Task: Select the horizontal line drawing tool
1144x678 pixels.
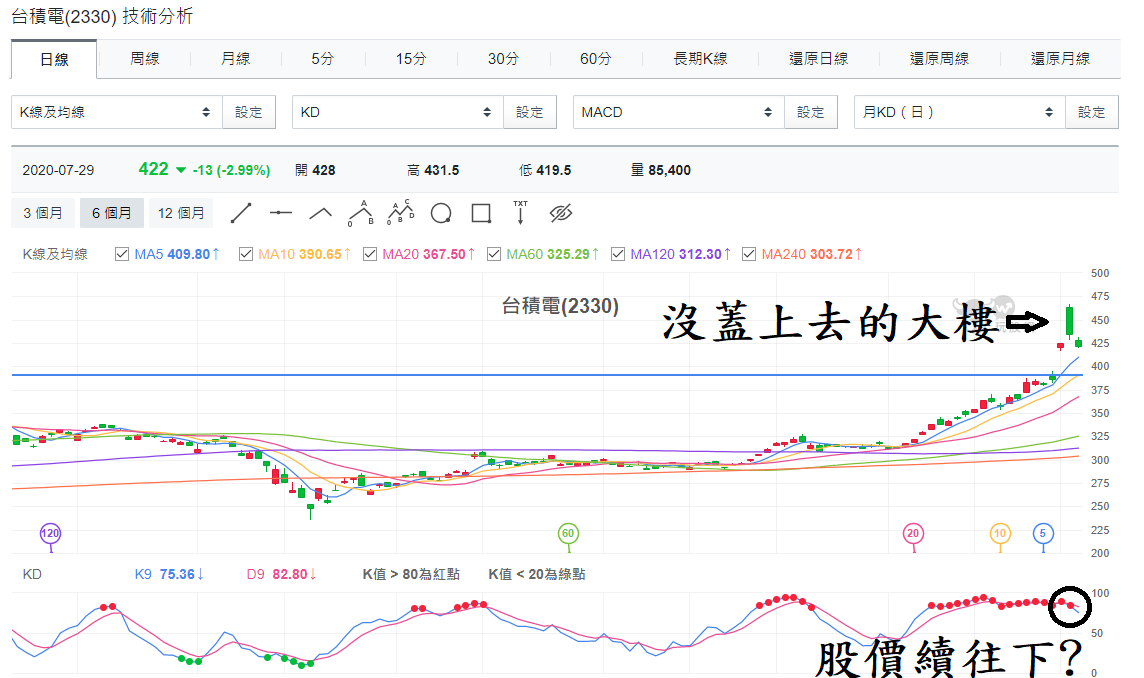Action: tap(281, 213)
